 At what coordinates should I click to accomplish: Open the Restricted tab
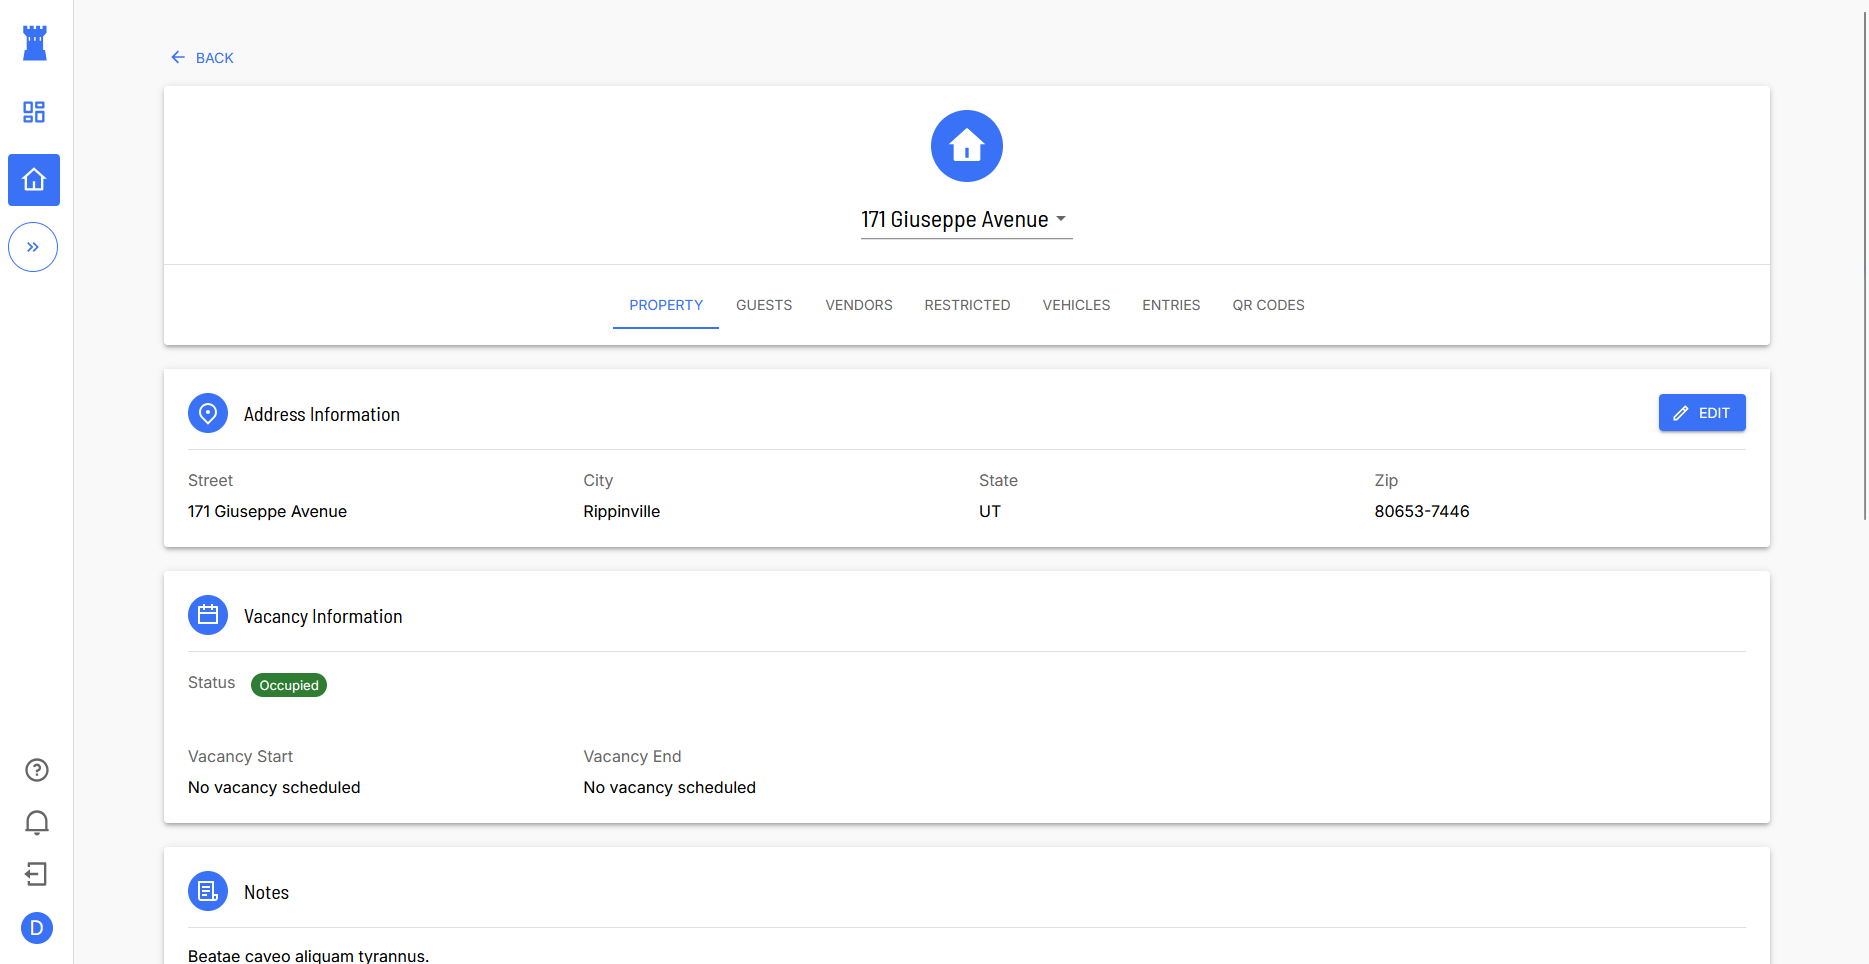click(967, 305)
